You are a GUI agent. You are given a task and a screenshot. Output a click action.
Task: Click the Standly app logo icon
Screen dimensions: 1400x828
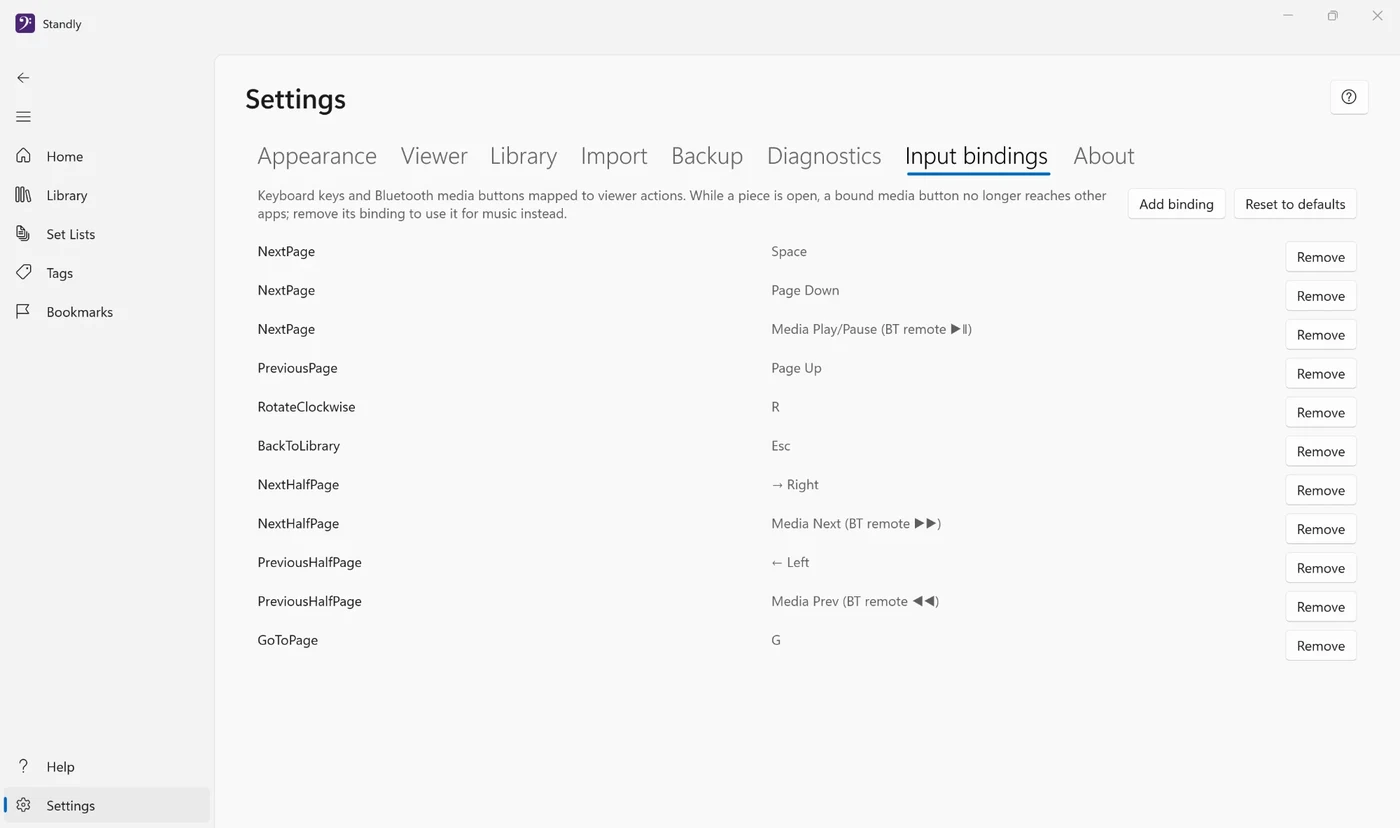click(25, 23)
